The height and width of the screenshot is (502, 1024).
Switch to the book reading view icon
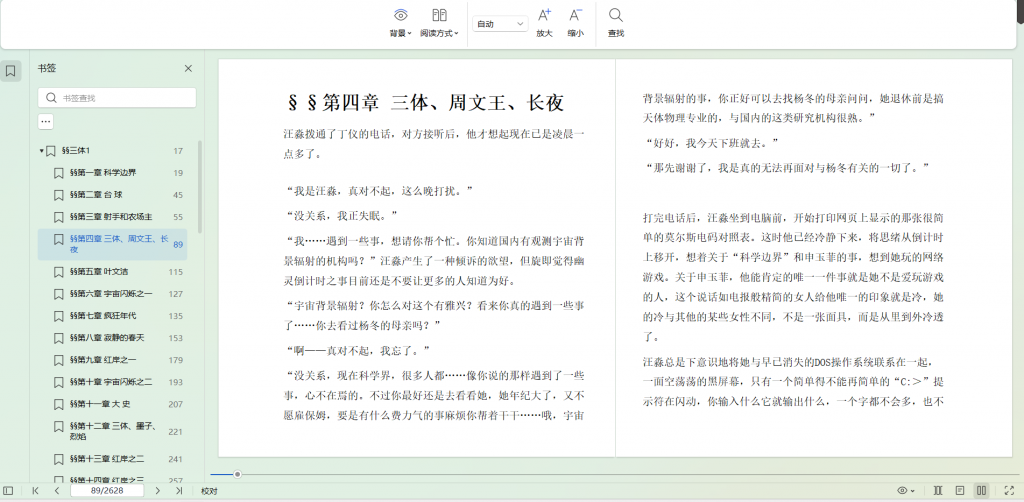tap(938, 490)
